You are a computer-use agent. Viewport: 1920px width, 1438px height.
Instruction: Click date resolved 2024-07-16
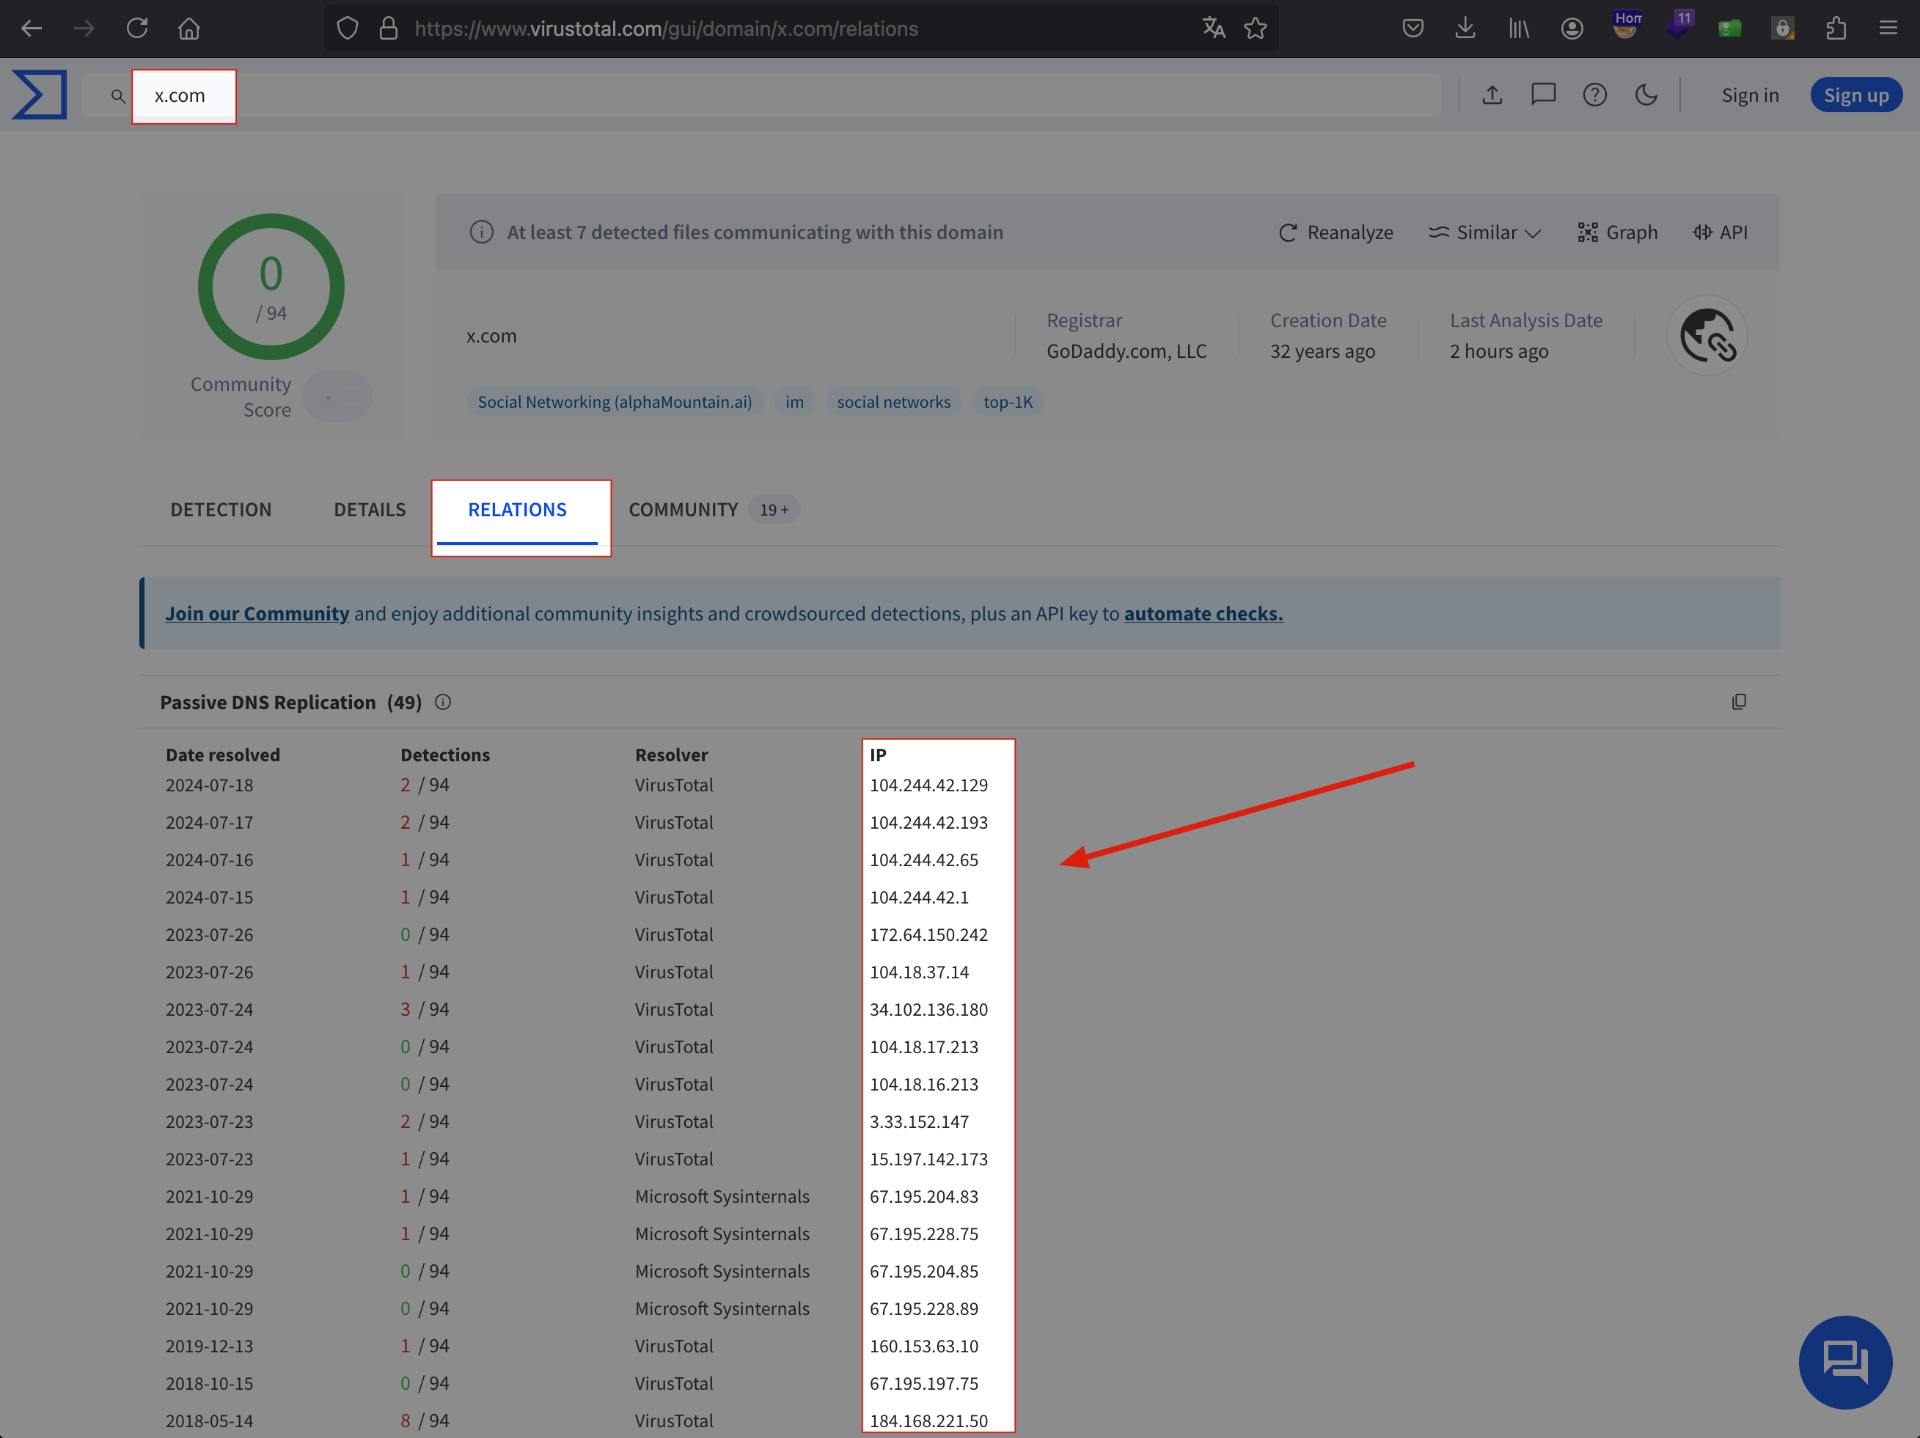click(209, 859)
